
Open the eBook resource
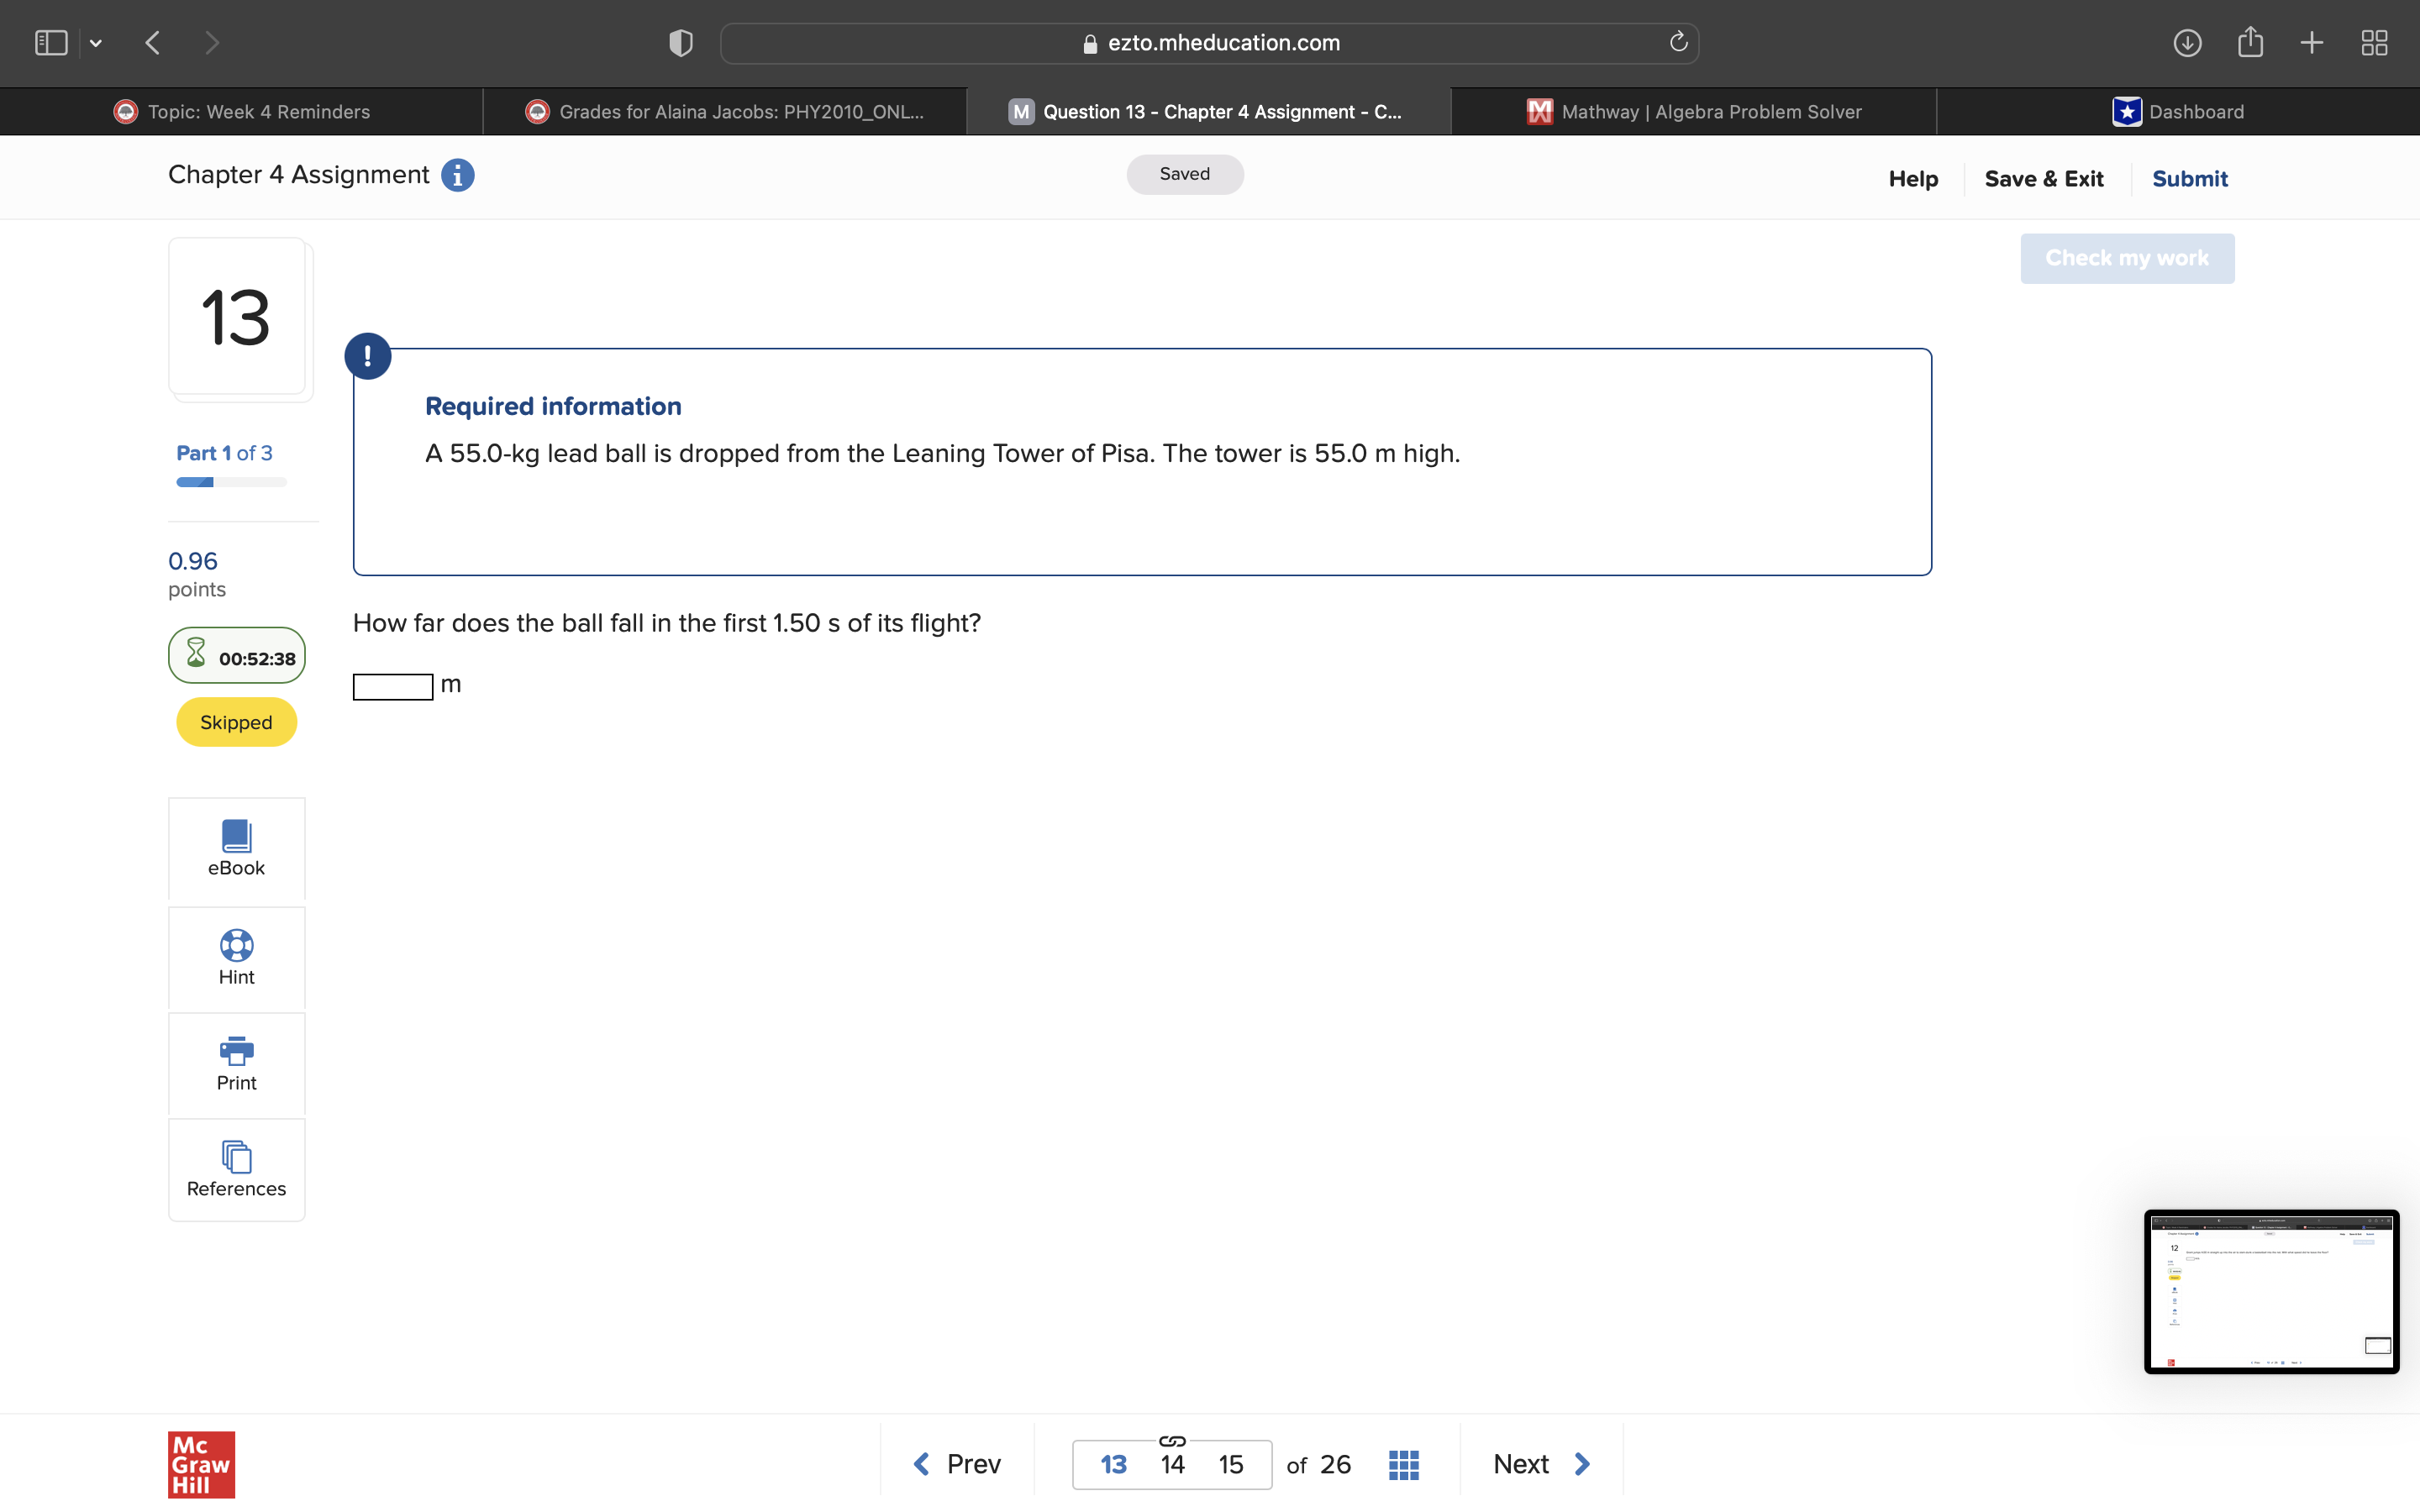click(236, 848)
